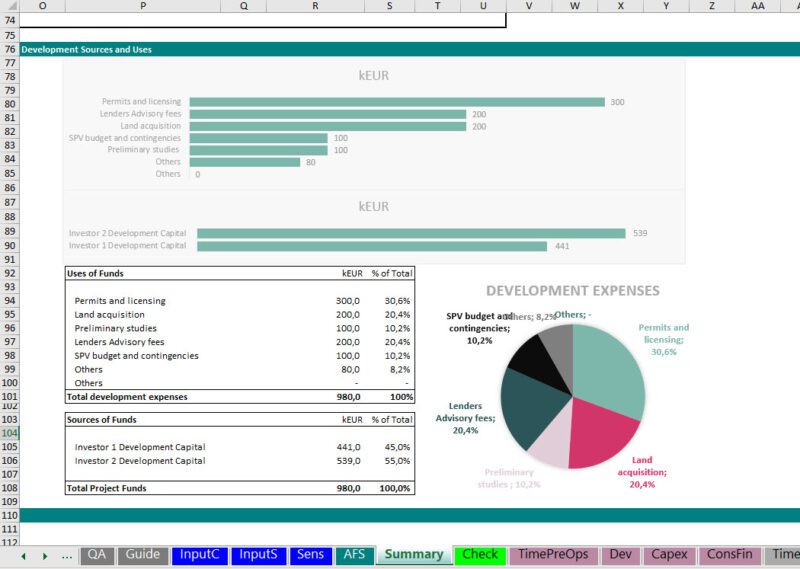Click the upper kEUR chart title

(373, 76)
